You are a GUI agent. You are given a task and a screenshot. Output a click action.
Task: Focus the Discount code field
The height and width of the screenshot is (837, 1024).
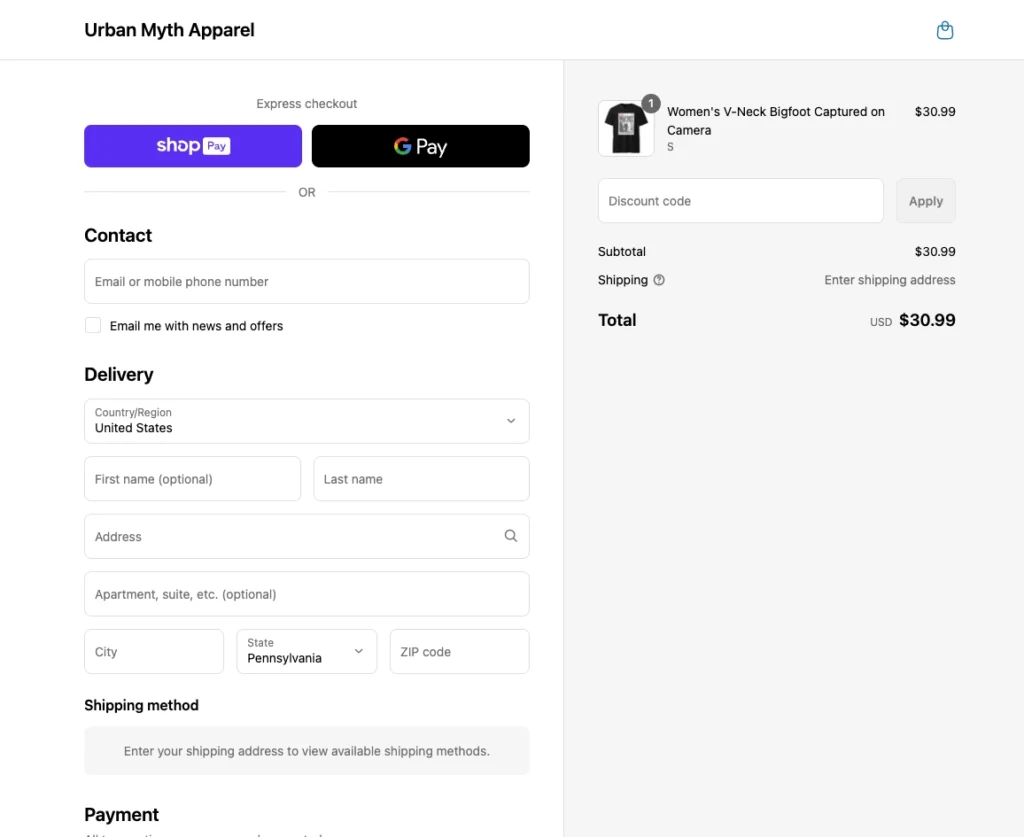(x=741, y=201)
